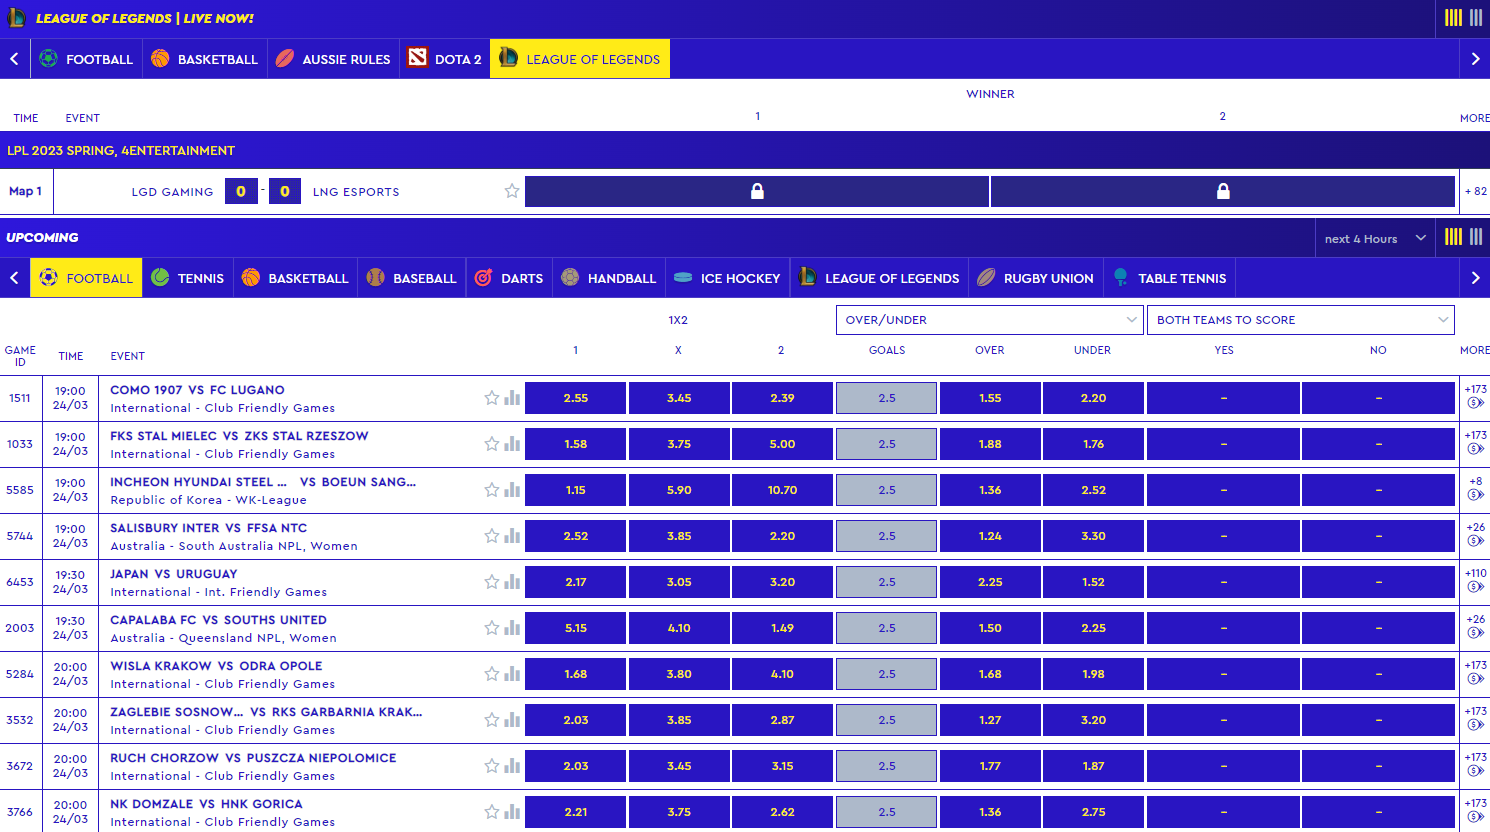Show previous live sports with left arrow
This screenshot has width=1490, height=832.
click(14, 59)
